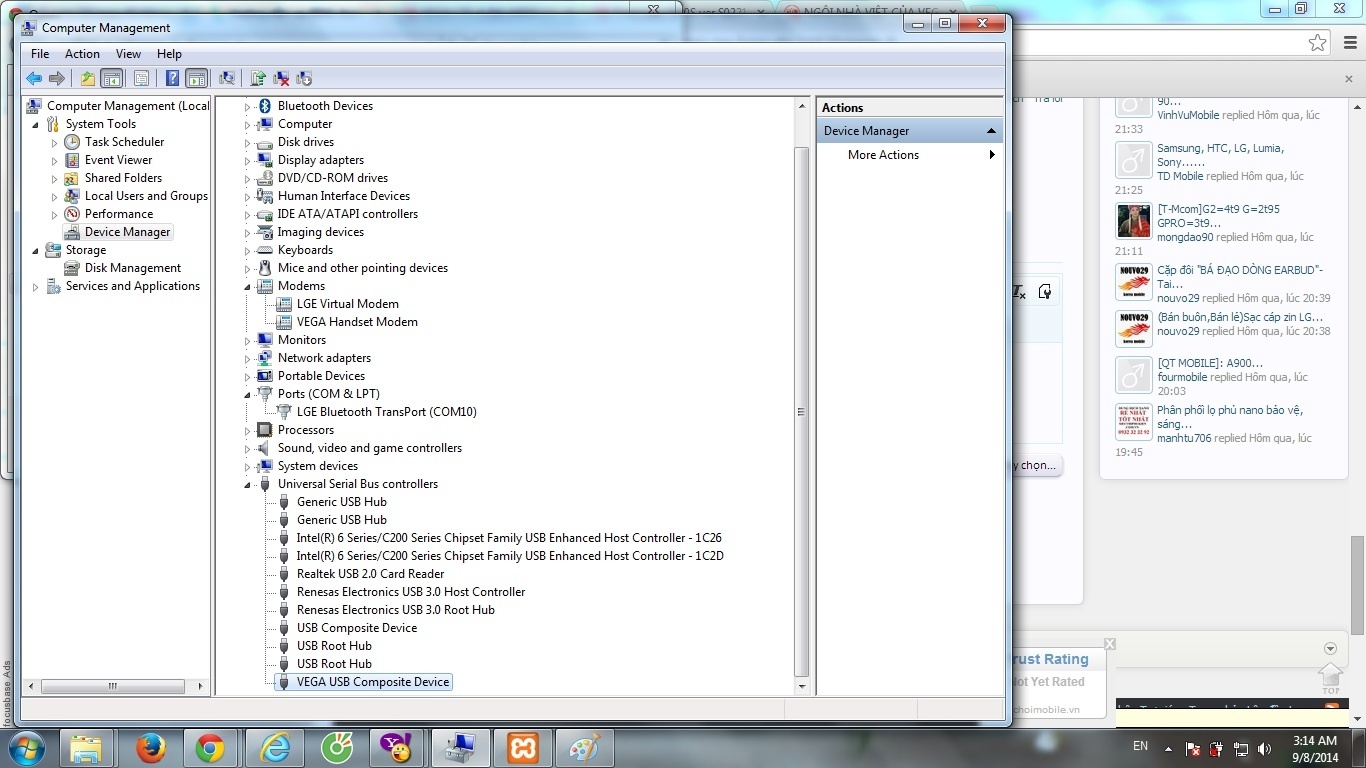Open the View menu
Image resolution: width=1366 pixels, height=768 pixels.
point(128,54)
